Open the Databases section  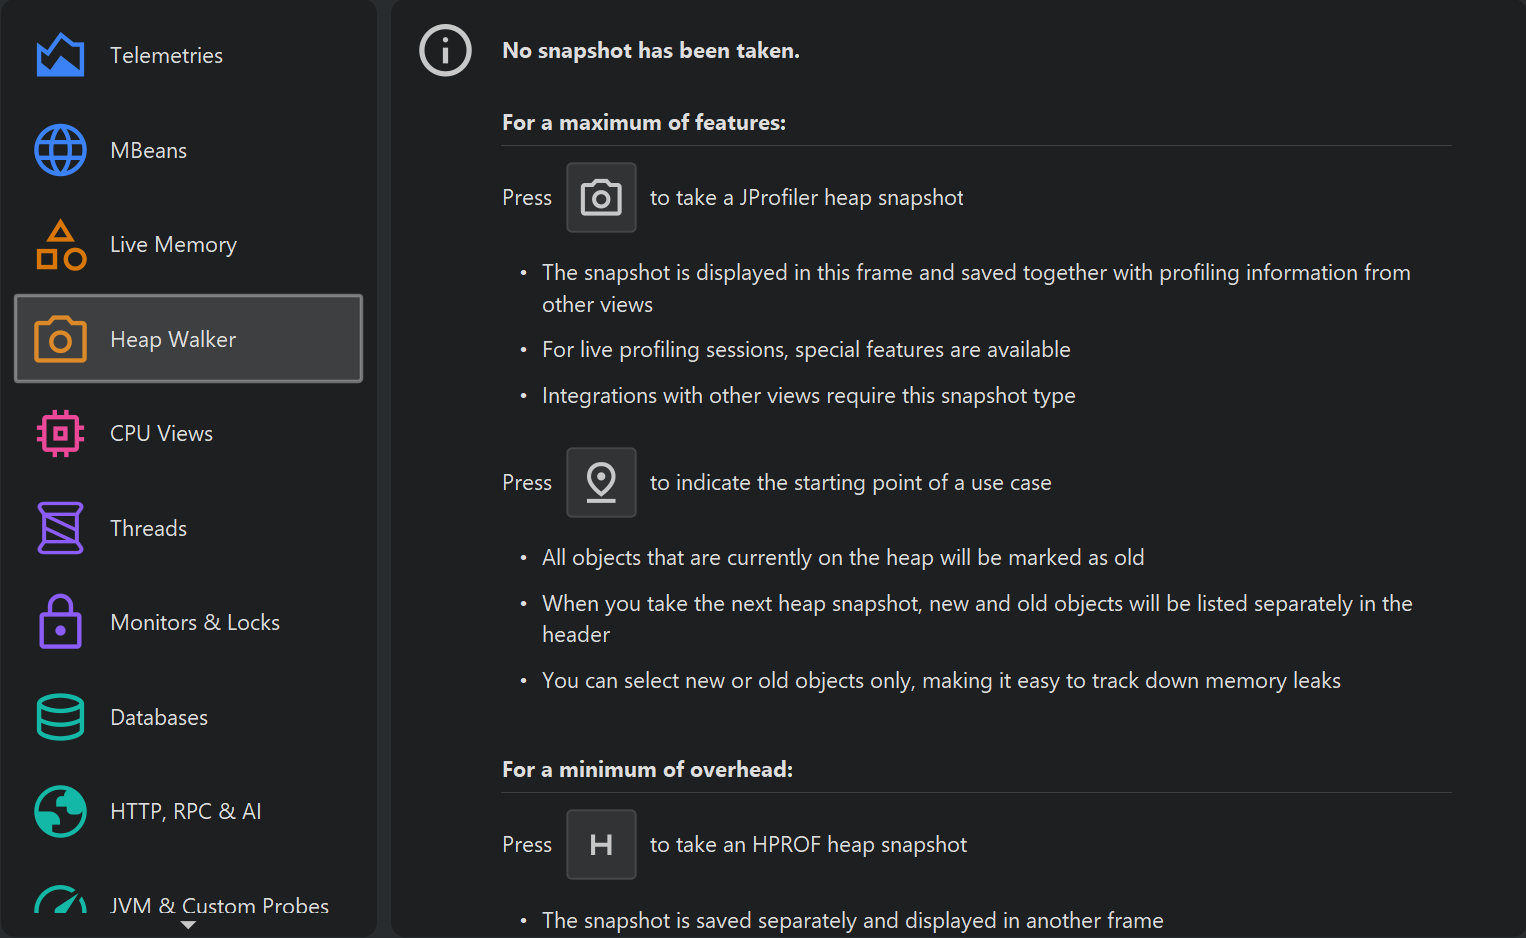coord(159,717)
